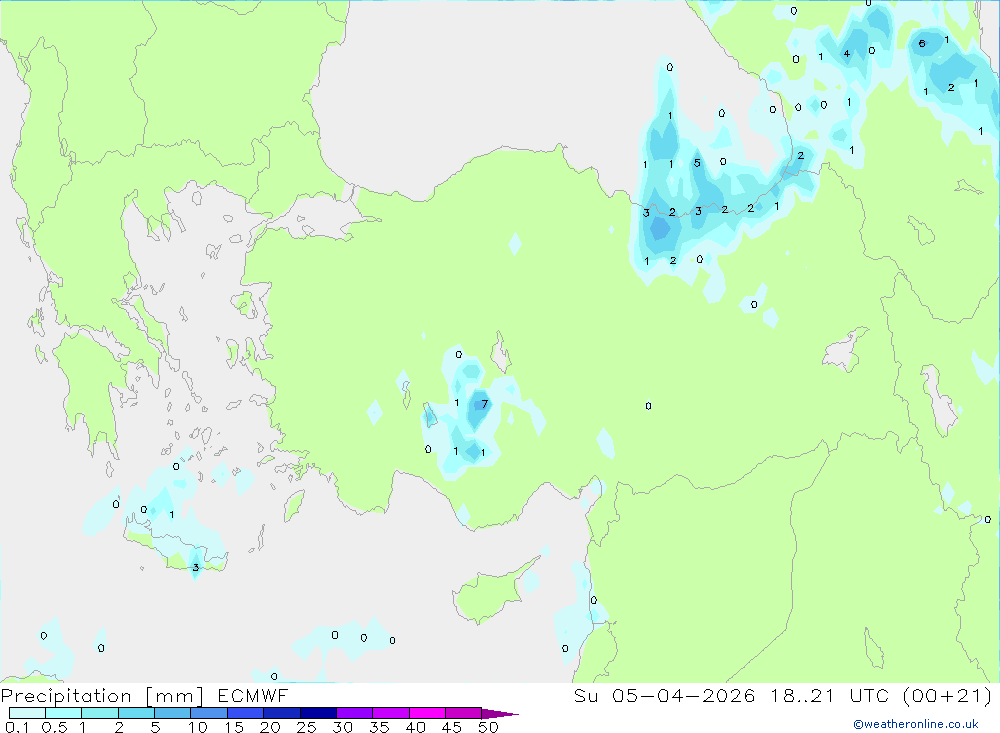Screen dimensions: 1000x733
Task: Click the '30' legend scale label
Action: point(342,727)
